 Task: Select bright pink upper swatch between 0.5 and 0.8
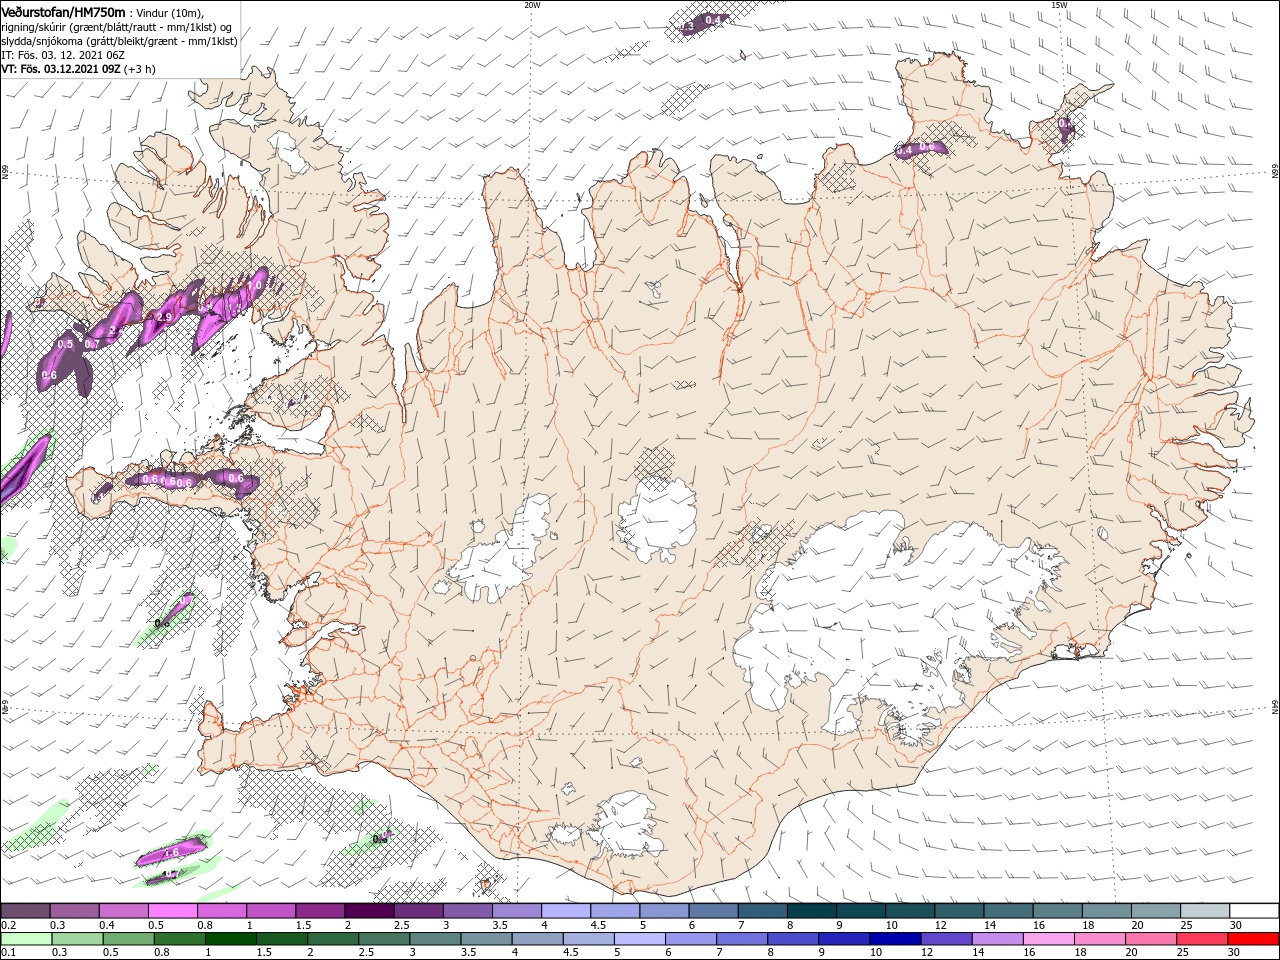coord(173,910)
